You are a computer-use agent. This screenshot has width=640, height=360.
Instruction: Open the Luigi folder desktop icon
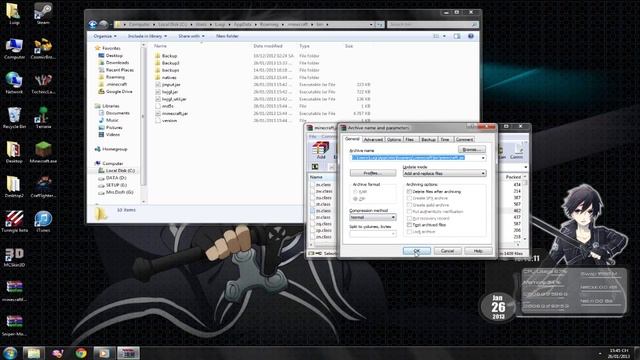[14, 13]
